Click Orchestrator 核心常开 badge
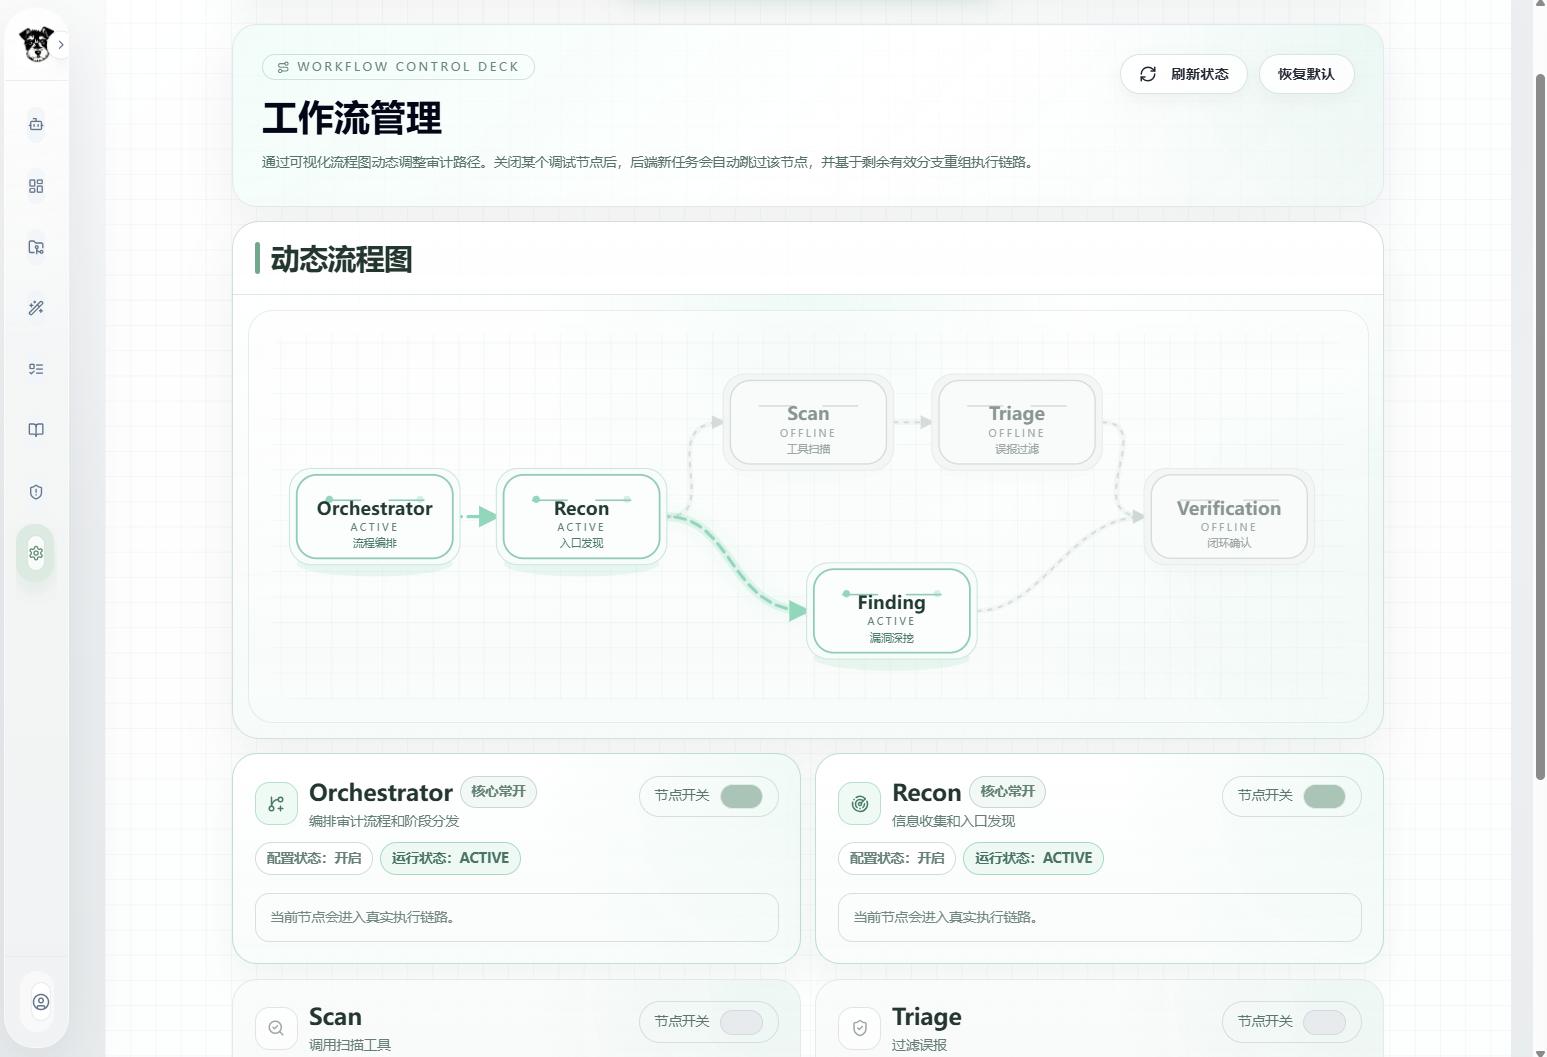Image resolution: width=1547 pixels, height=1057 pixels. click(x=498, y=792)
